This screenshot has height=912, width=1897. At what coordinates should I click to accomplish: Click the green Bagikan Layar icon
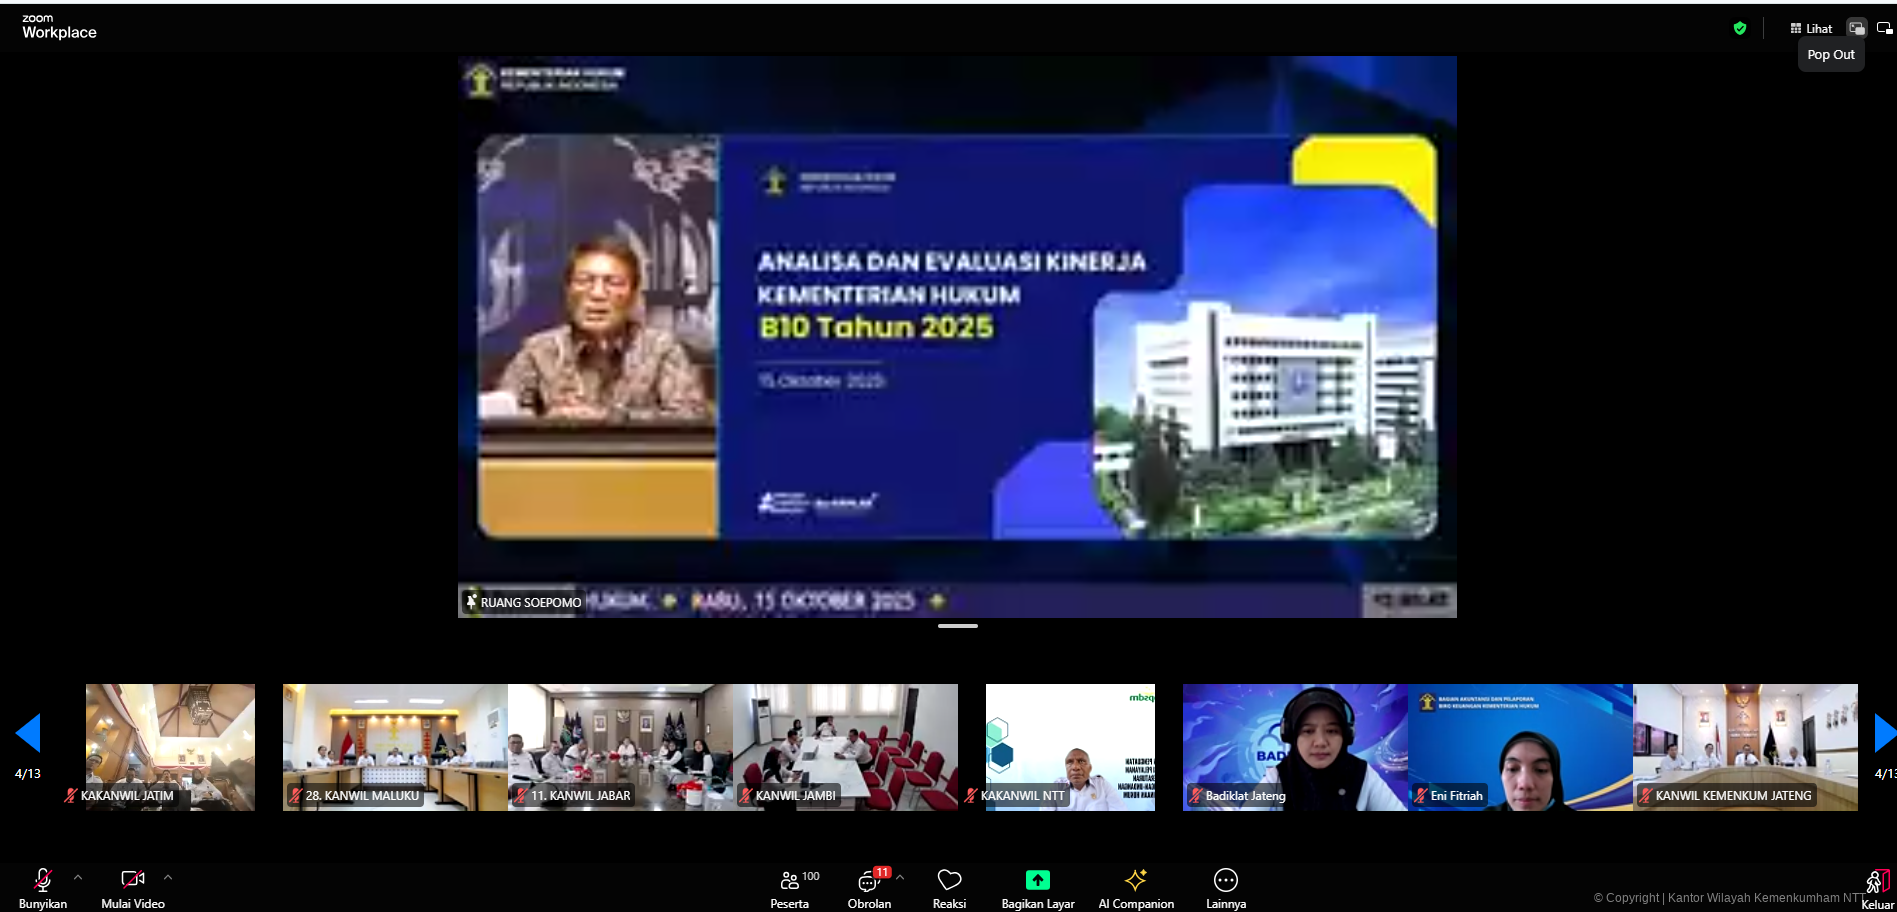[x=1037, y=880]
